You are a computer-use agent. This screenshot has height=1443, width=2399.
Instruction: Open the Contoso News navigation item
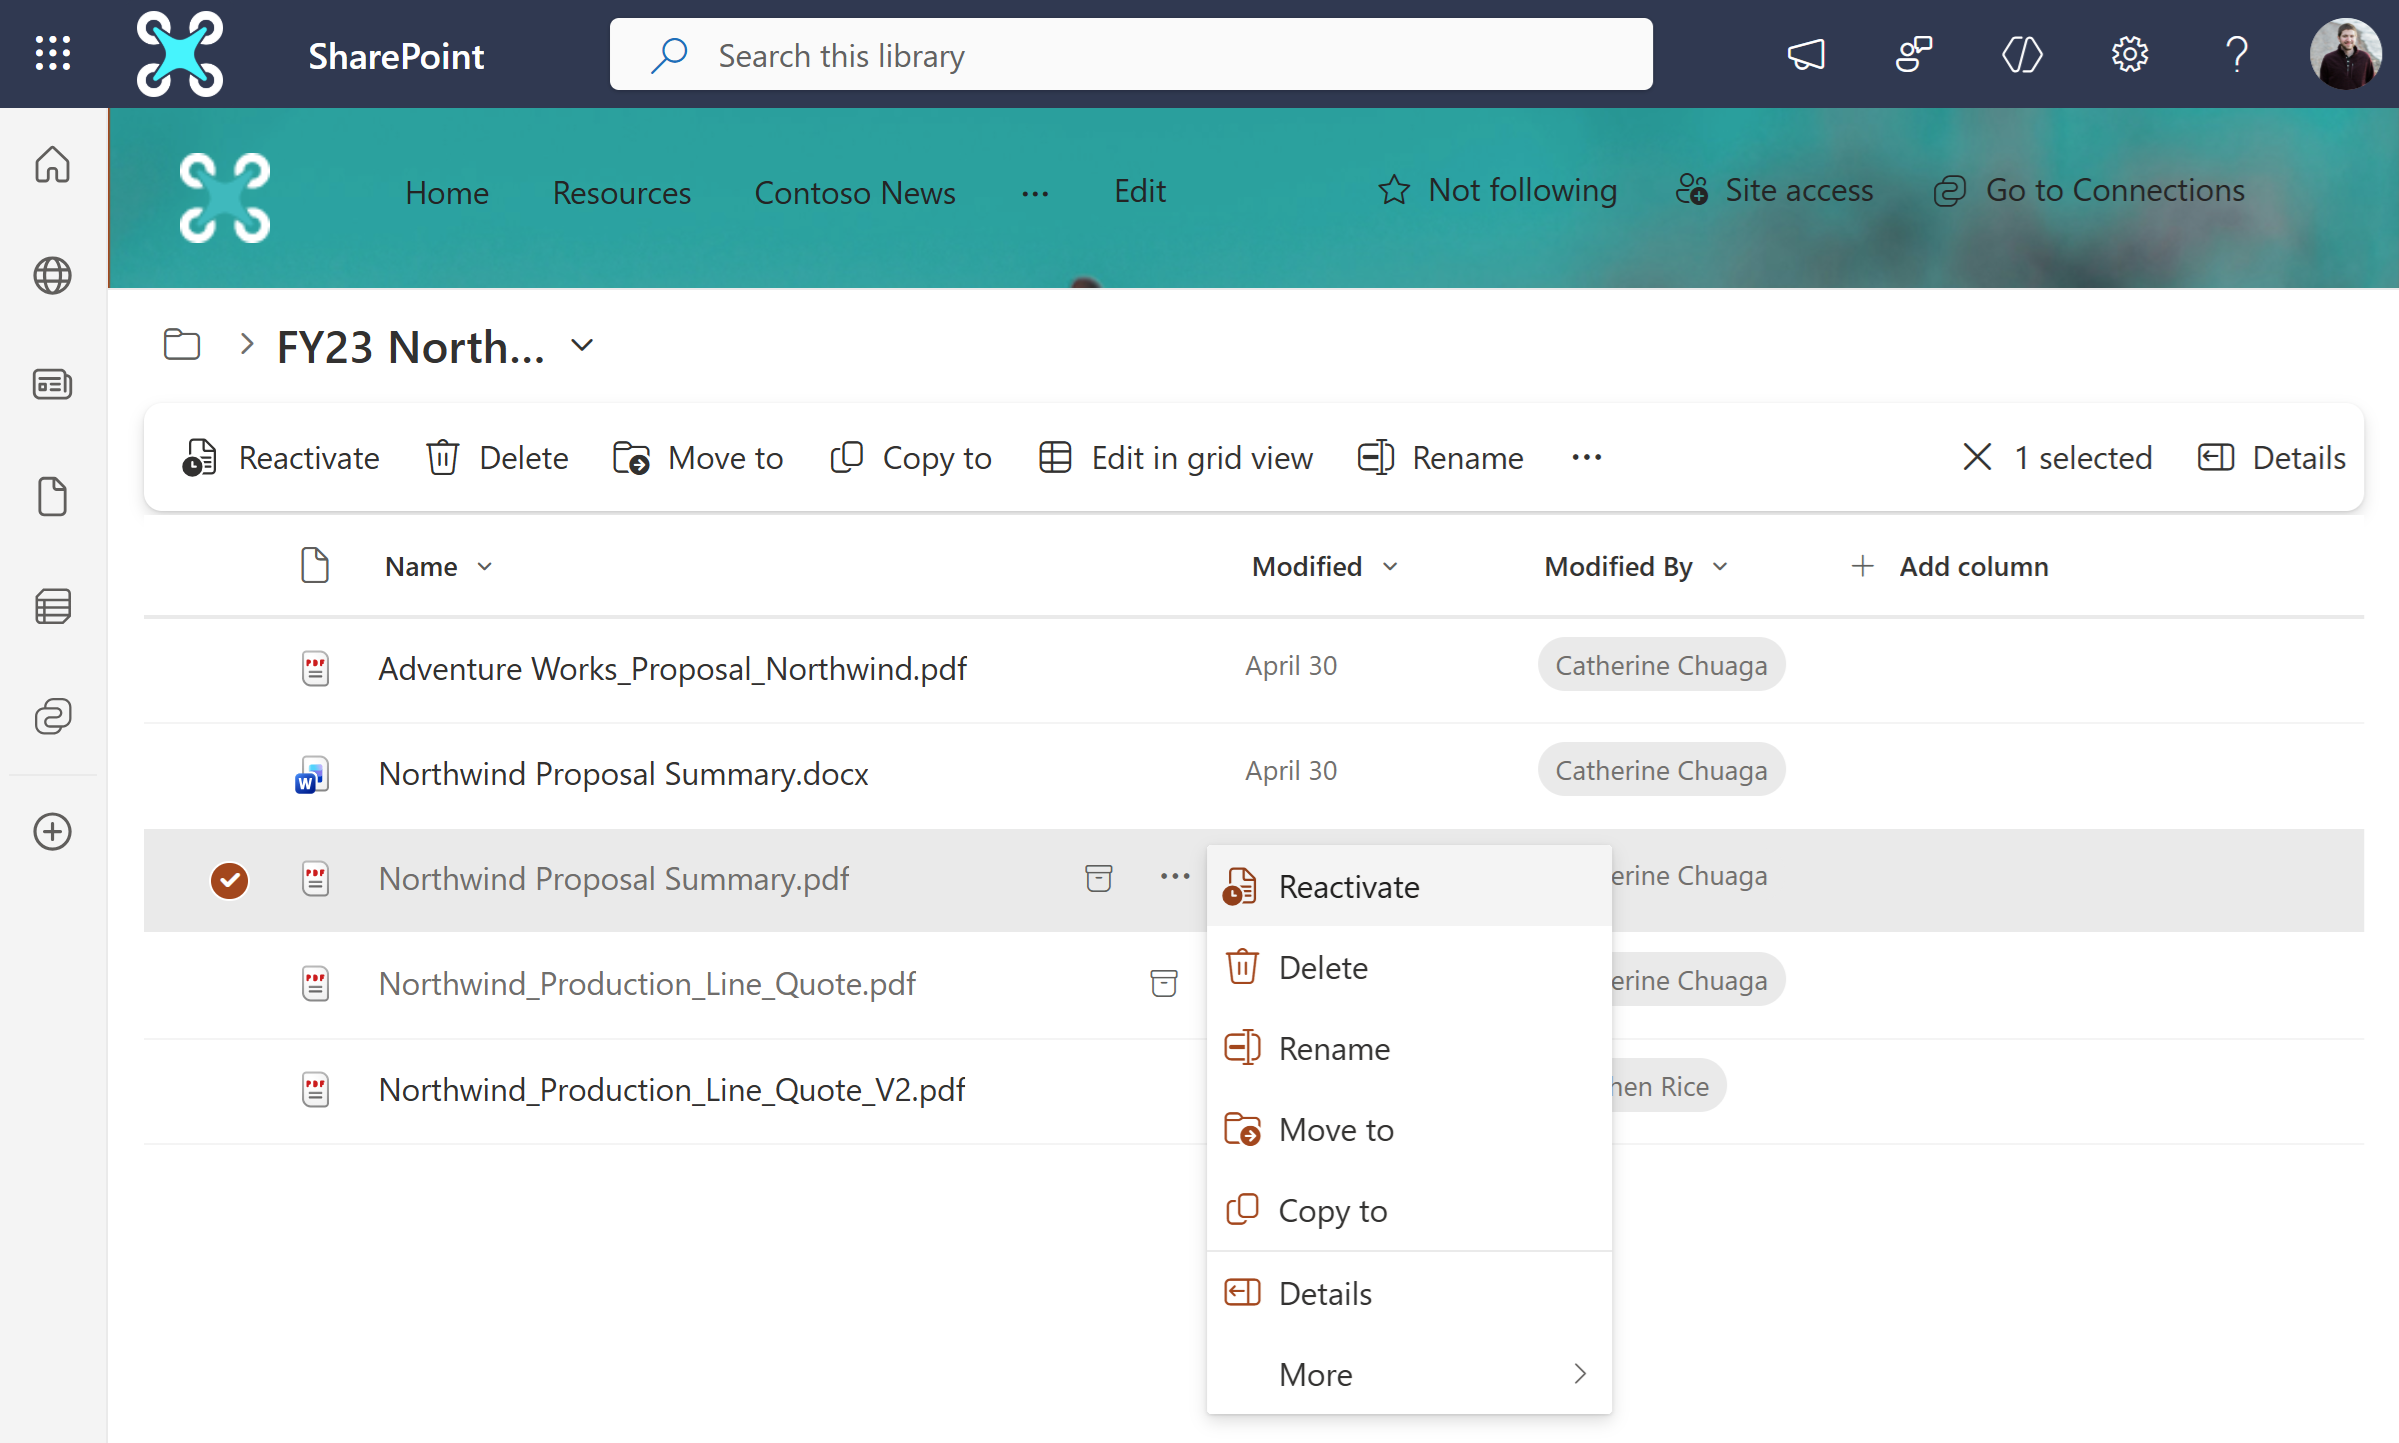(855, 192)
